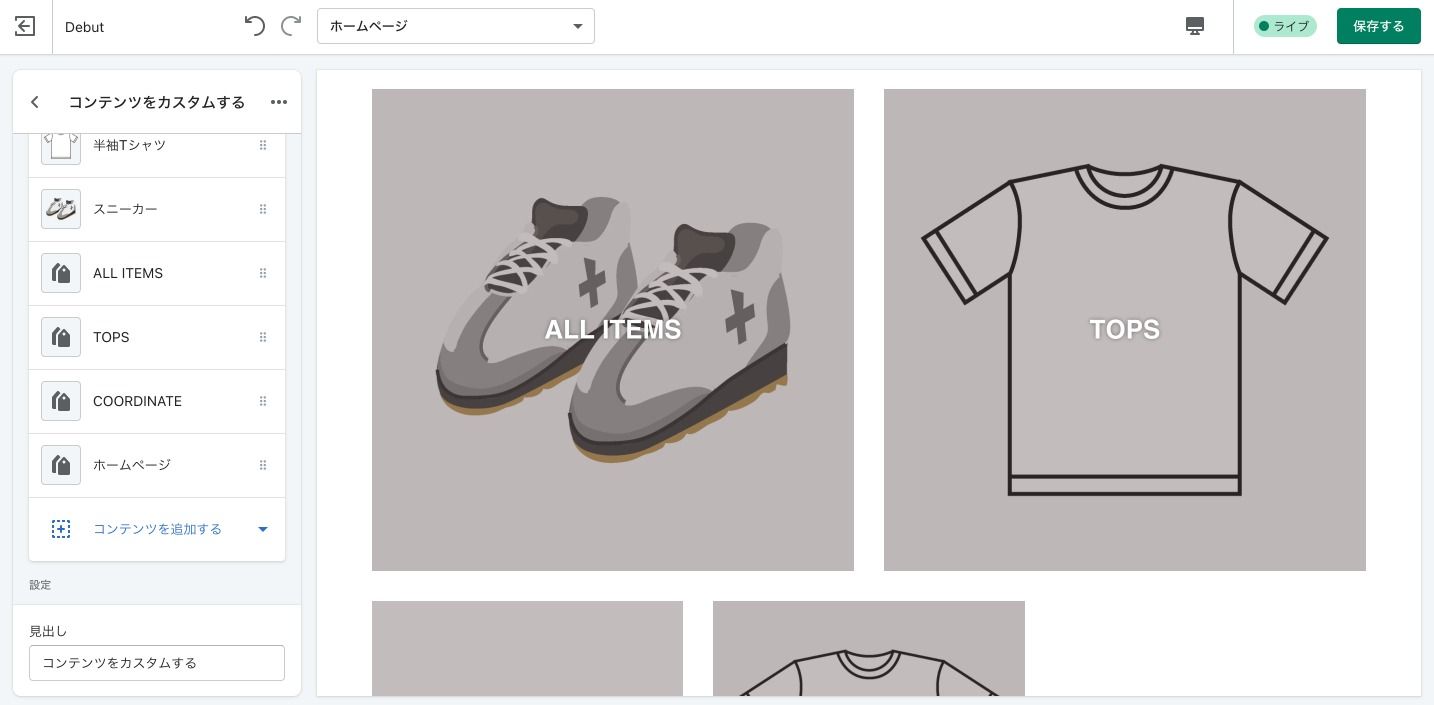Viewport: 1434px width, 705px height.
Task: Expand the コンテンツを追加する dropdown arrow
Action: click(x=263, y=529)
